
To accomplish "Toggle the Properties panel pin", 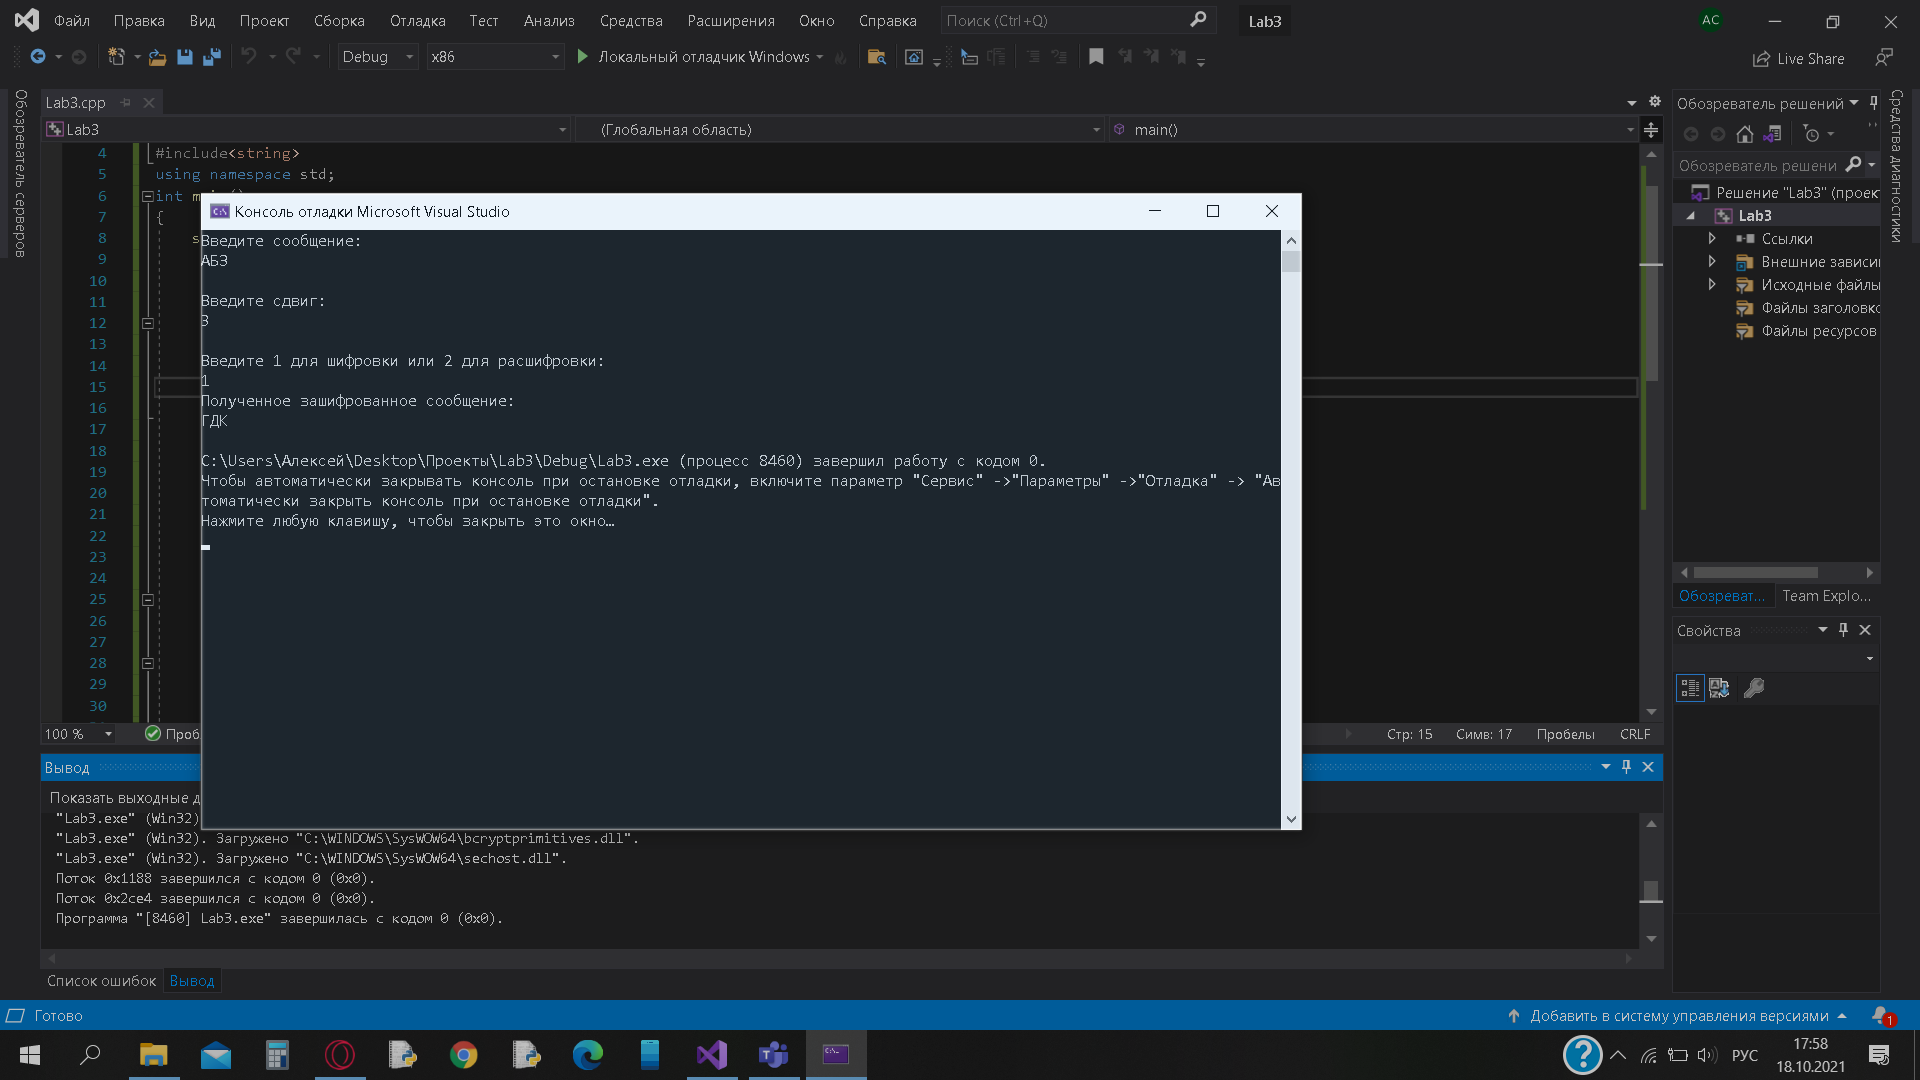I will (x=1843, y=630).
